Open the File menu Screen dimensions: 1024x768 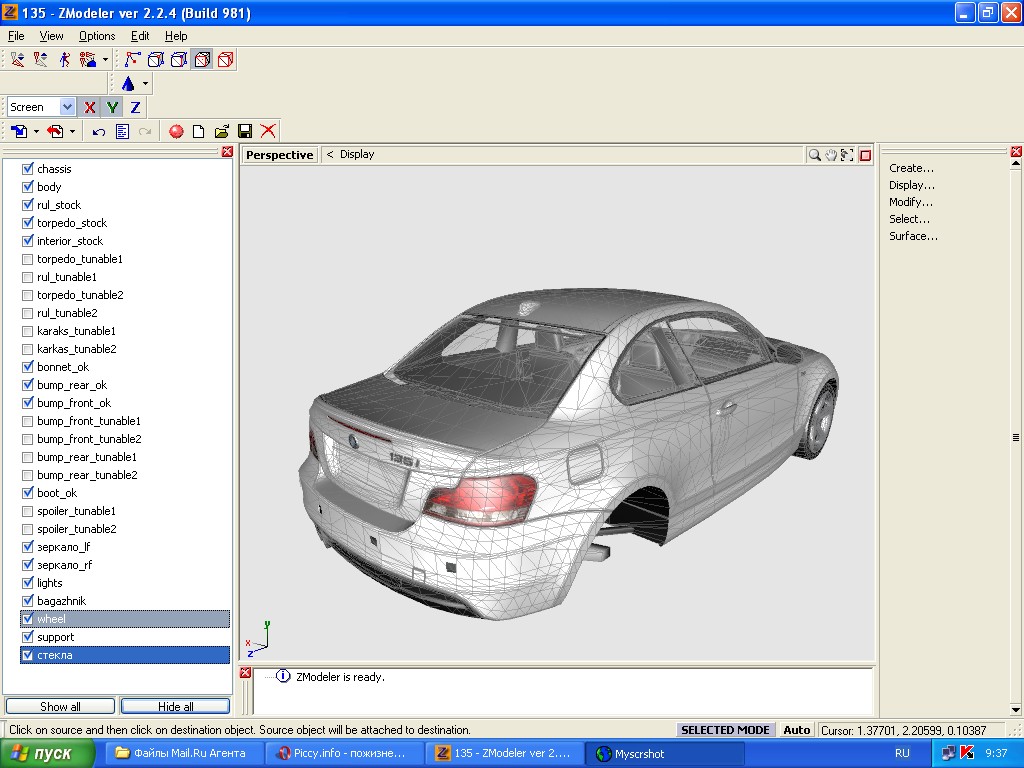pos(16,36)
